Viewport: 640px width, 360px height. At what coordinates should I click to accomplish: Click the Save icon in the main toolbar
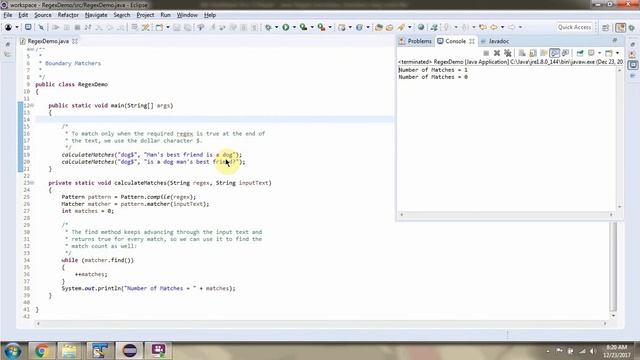click(177, 27)
